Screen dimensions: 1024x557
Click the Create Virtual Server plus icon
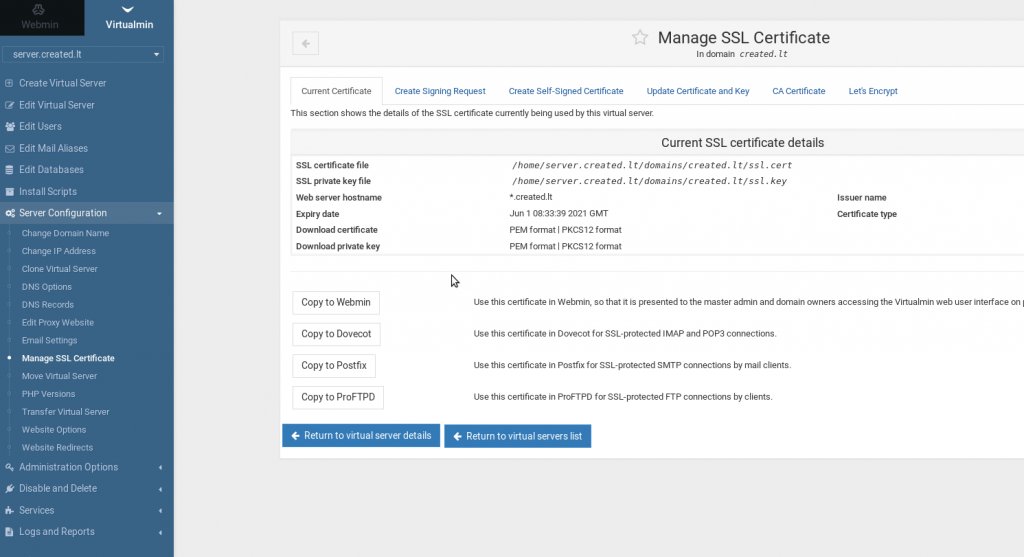[9, 83]
